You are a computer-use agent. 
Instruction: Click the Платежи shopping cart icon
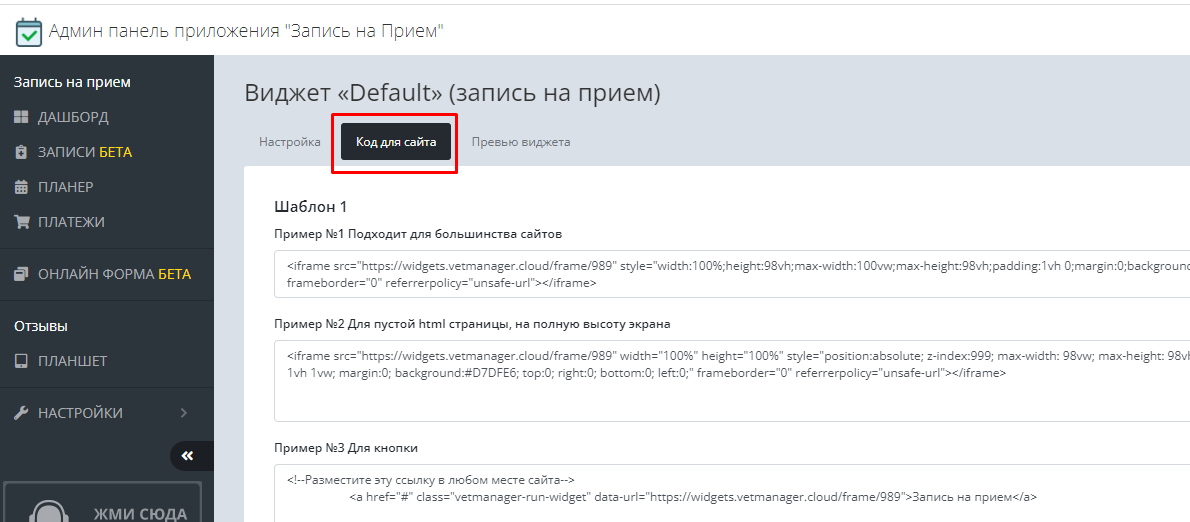[22, 222]
